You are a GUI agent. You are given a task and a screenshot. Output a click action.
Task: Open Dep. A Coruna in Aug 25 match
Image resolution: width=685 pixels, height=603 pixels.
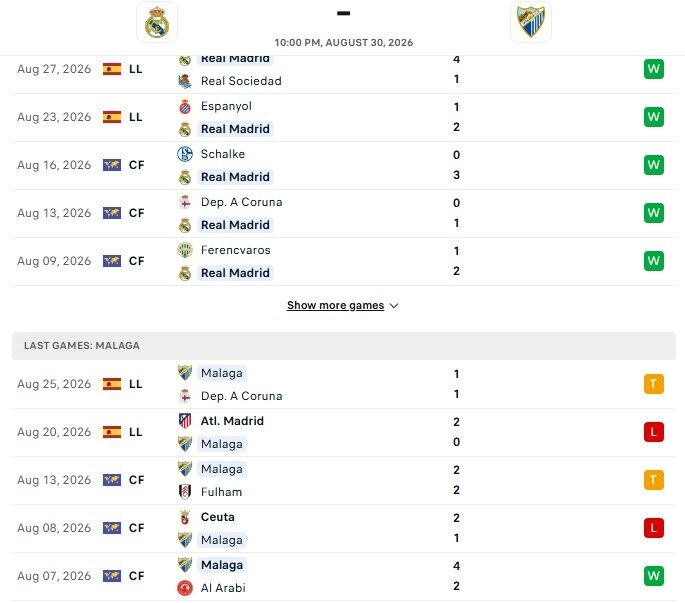coord(242,396)
